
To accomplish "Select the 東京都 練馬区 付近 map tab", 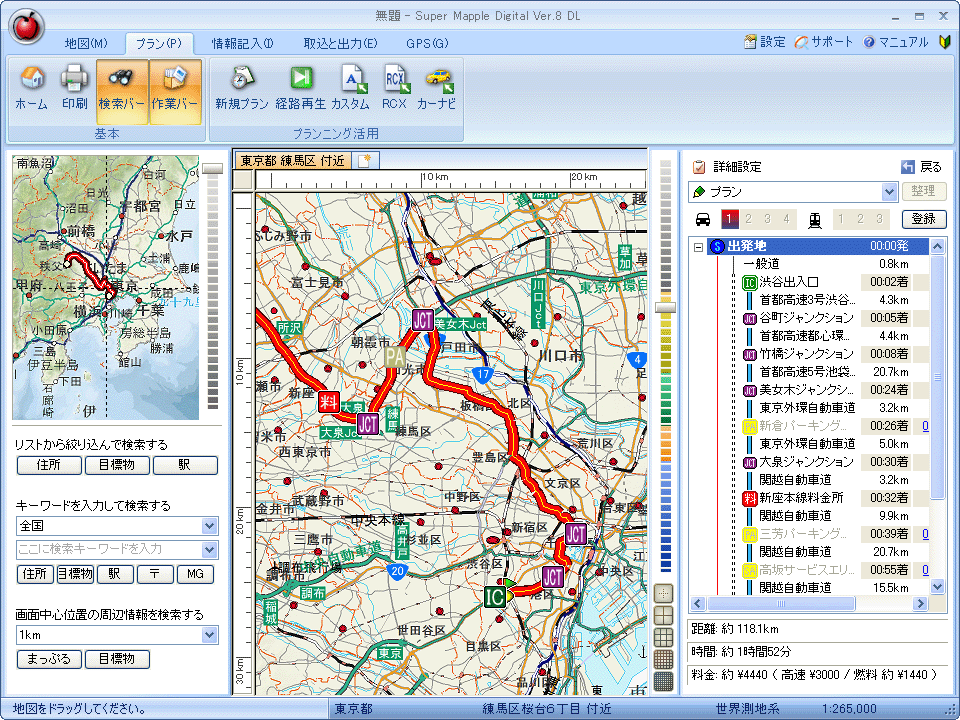I will (293, 160).
